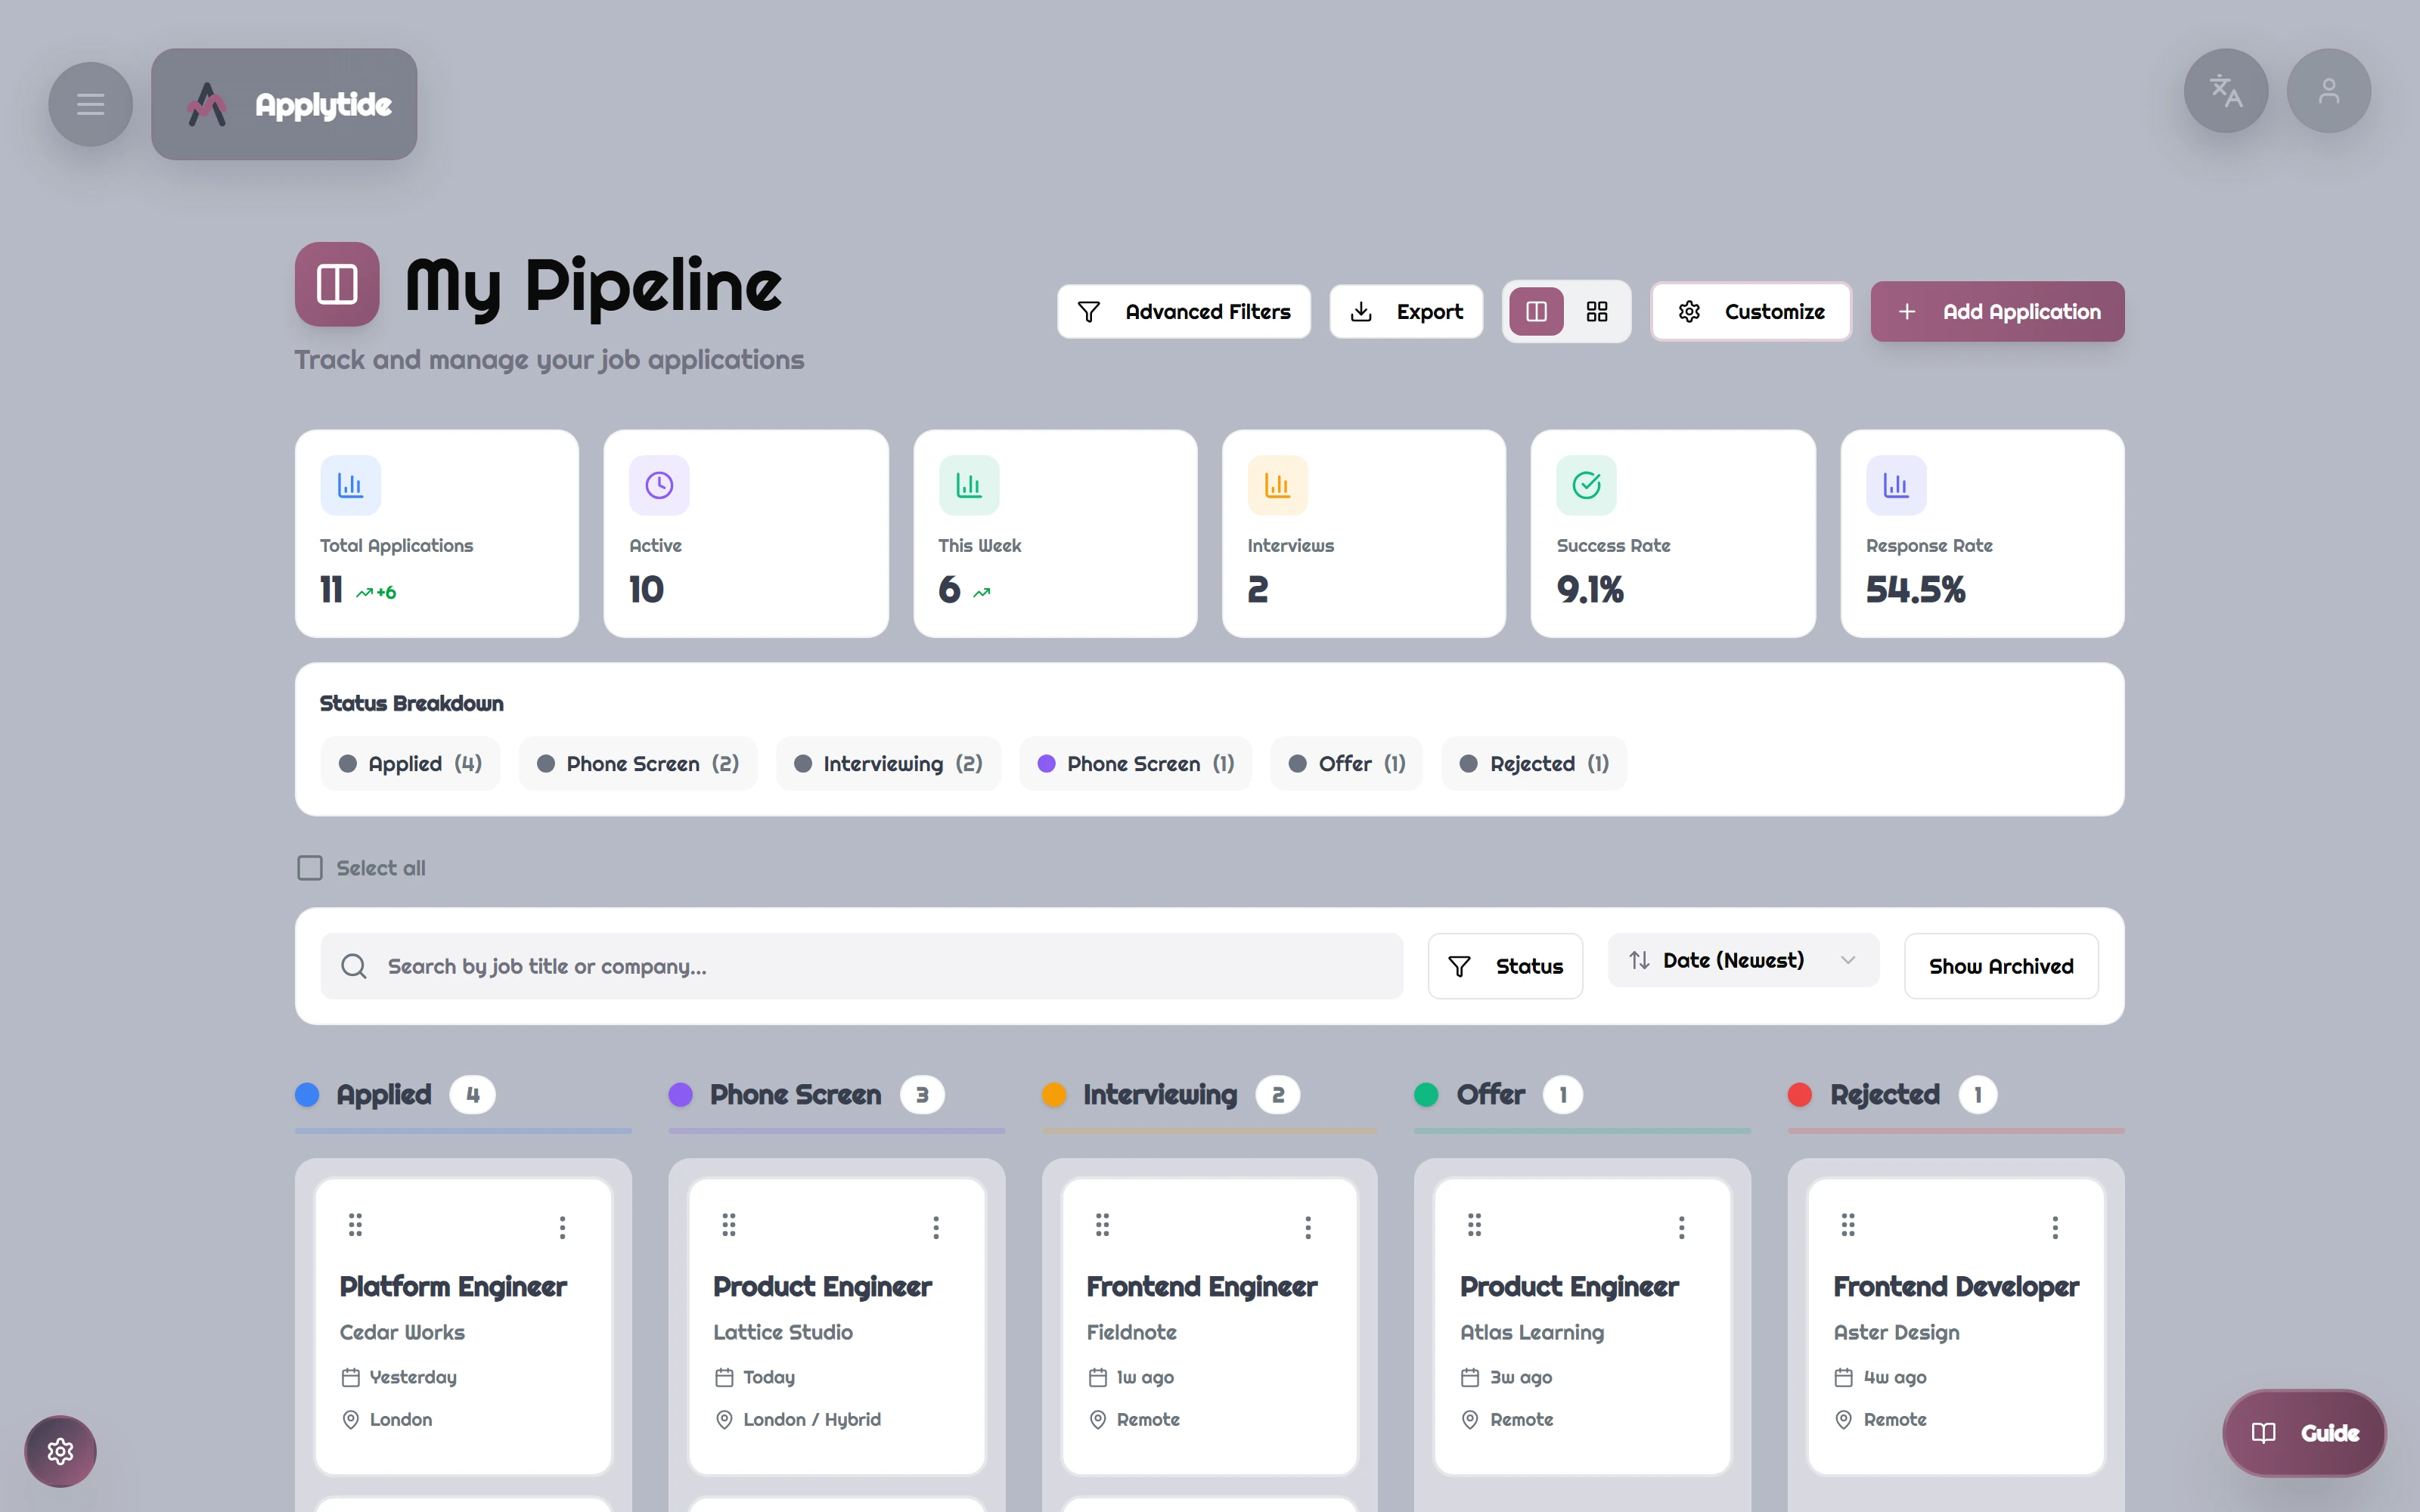Click the Platform Engineer drag handle

pyautogui.click(x=355, y=1225)
